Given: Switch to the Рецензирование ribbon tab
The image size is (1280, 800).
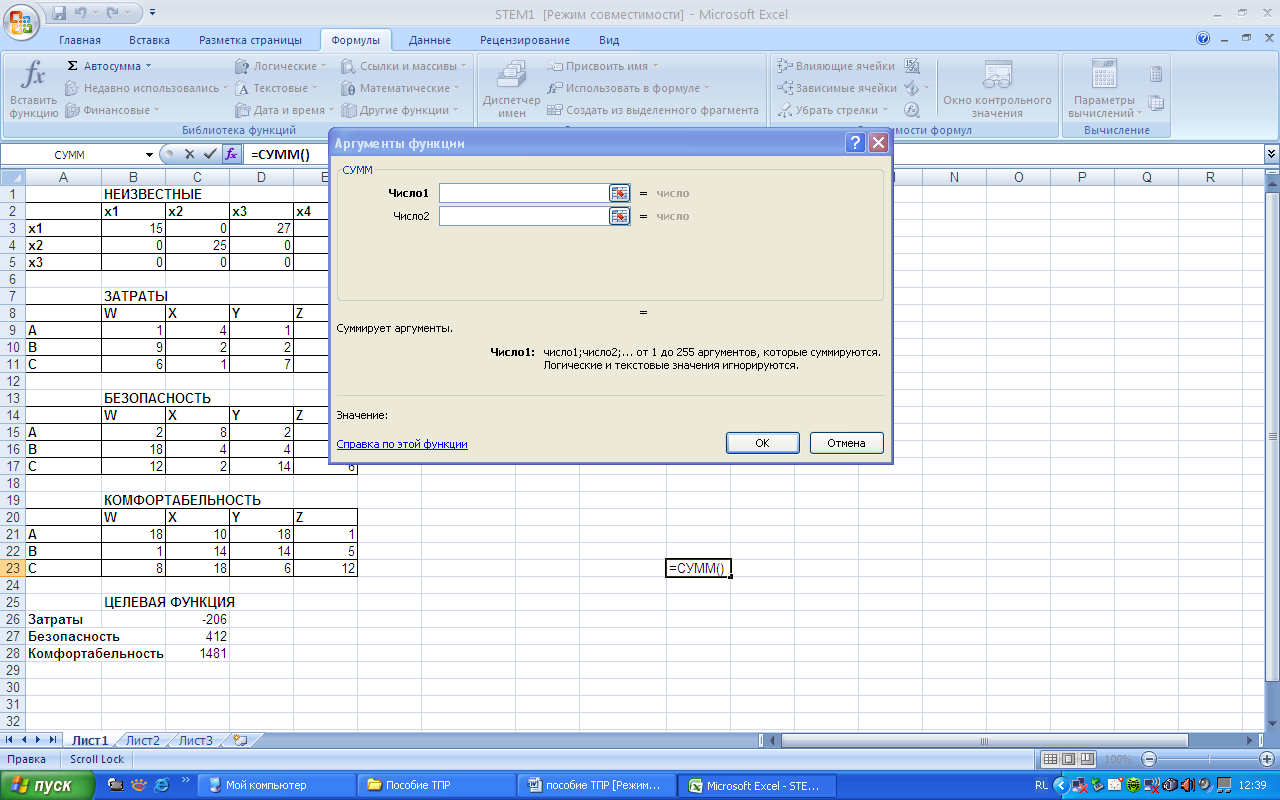Looking at the screenshot, I should click(525, 40).
